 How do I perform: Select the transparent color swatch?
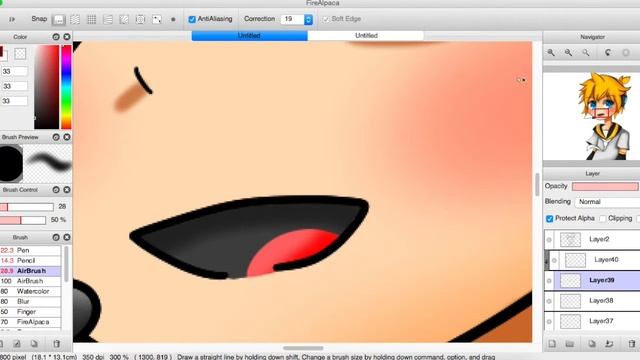(x=20, y=54)
